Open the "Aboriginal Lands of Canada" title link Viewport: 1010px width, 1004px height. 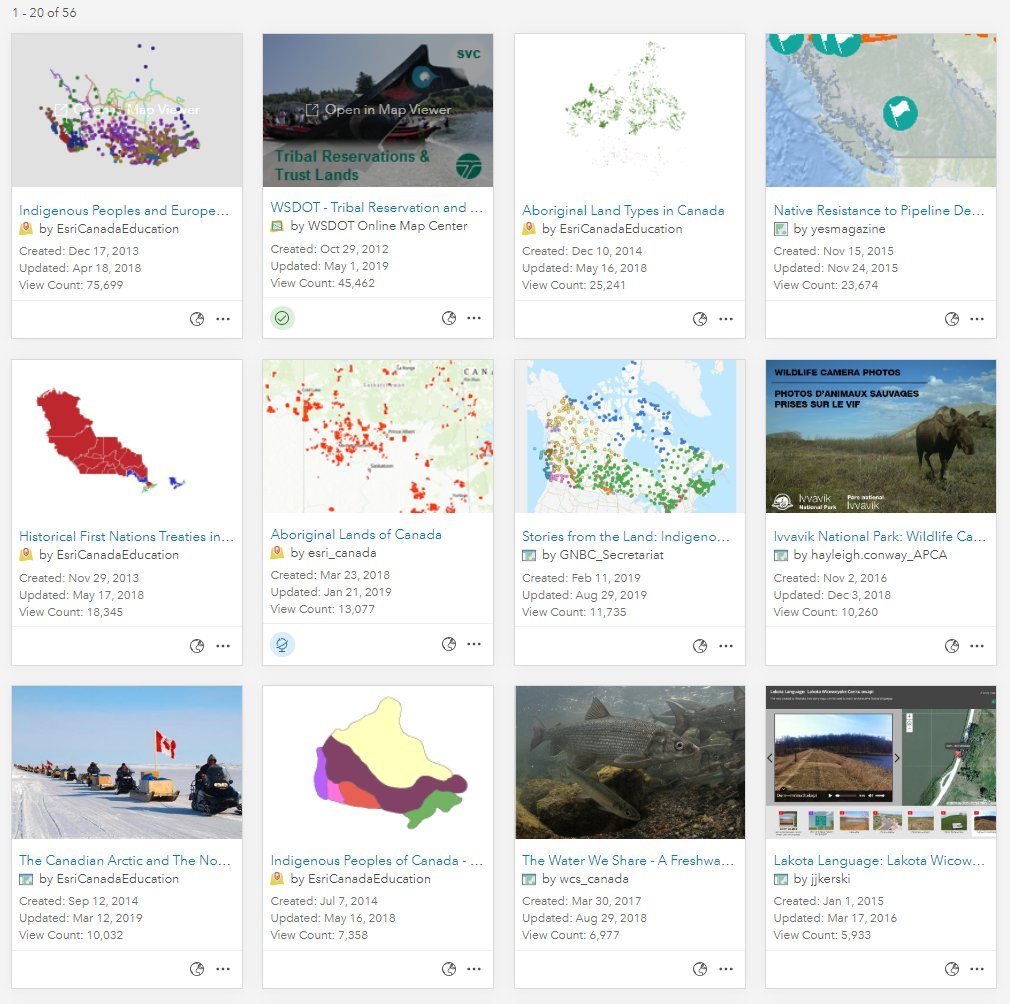click(356, 535)
